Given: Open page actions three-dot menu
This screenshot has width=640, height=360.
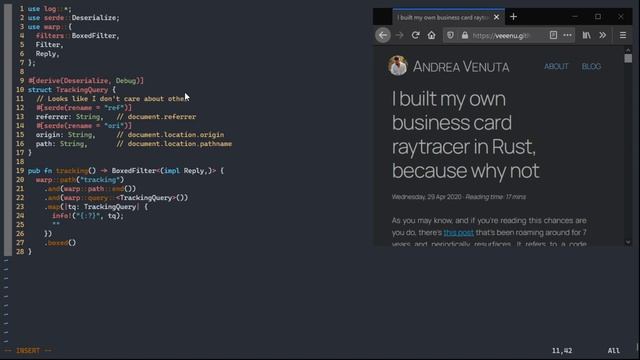Looking at the screenshot, I should coord(567,35).
